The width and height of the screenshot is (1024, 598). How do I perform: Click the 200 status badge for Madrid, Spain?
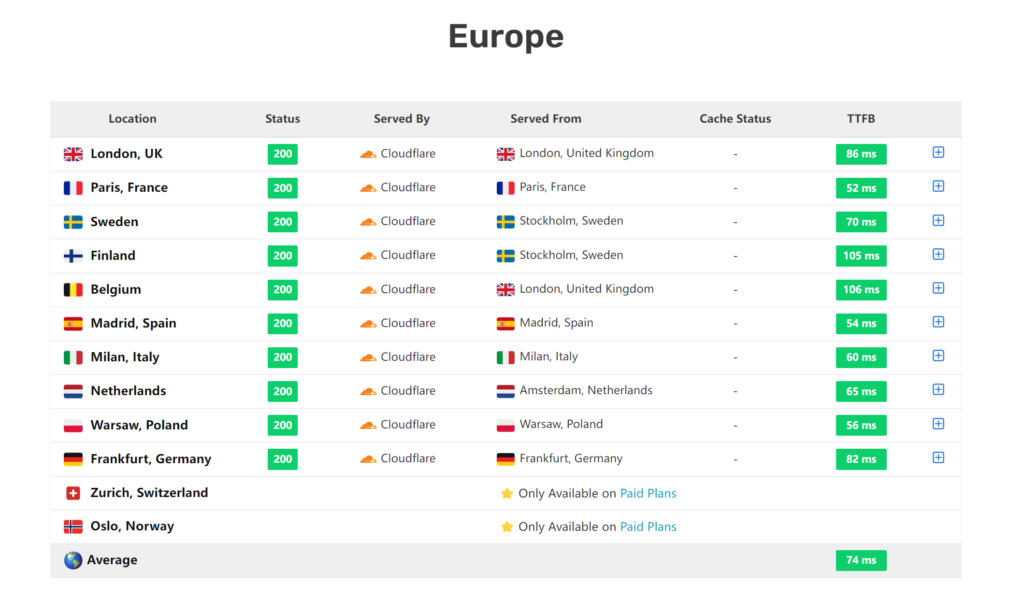pos(282,324)
